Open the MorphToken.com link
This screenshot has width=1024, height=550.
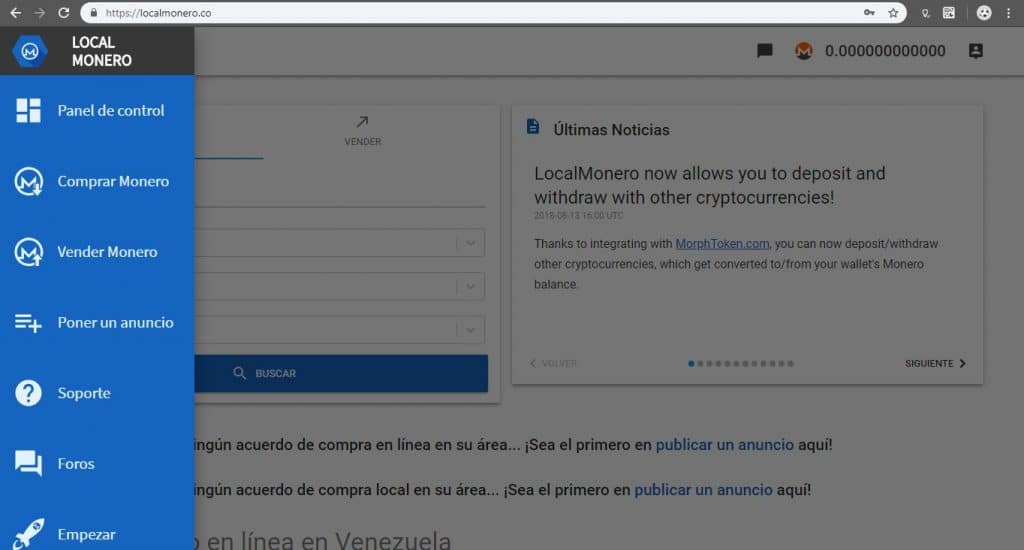pos(722,244)
